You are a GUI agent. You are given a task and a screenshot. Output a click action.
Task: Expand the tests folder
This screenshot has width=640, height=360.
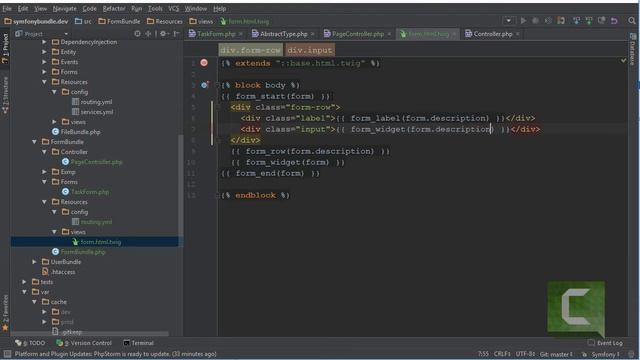point(24,282)
